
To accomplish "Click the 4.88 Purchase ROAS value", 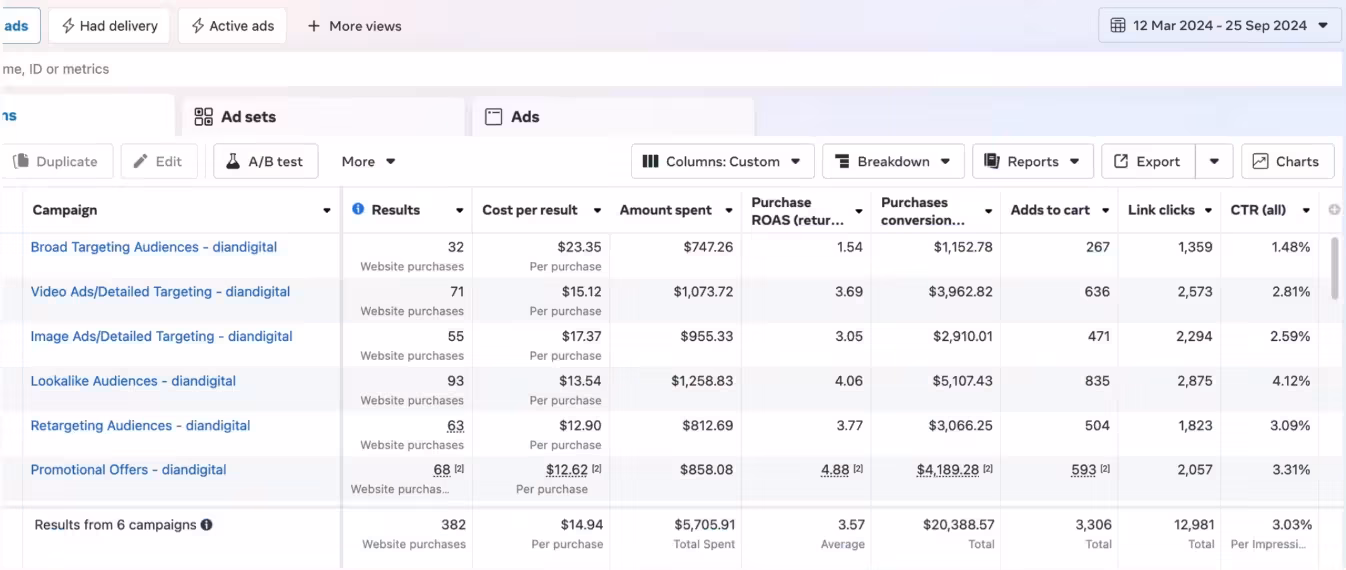I will [x=835, y=470].
